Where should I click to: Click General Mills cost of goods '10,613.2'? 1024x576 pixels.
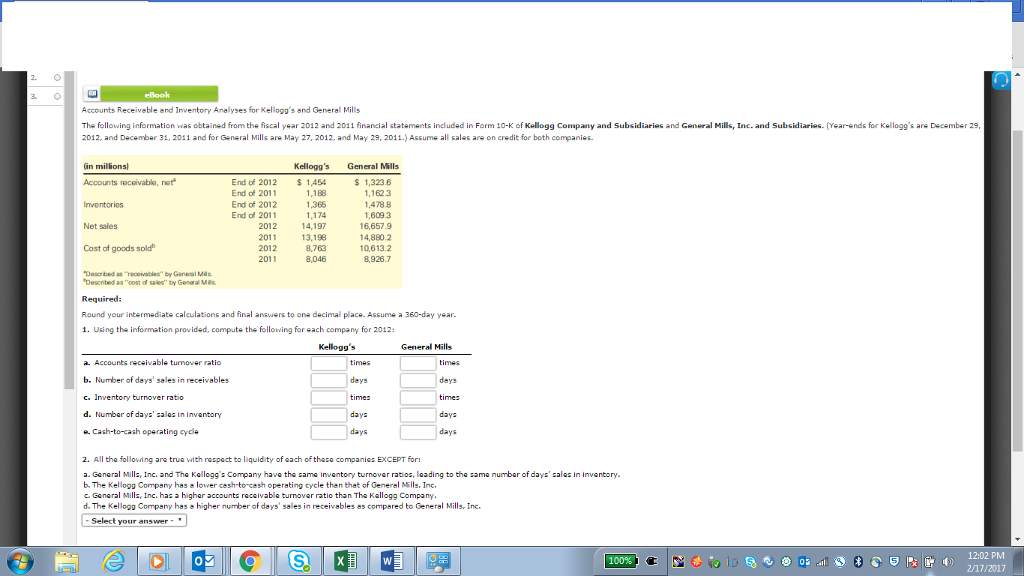coord(376,249)
